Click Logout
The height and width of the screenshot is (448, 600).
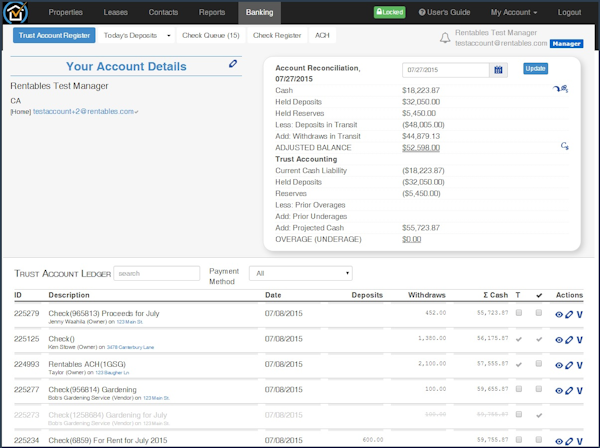click(569, 12)
